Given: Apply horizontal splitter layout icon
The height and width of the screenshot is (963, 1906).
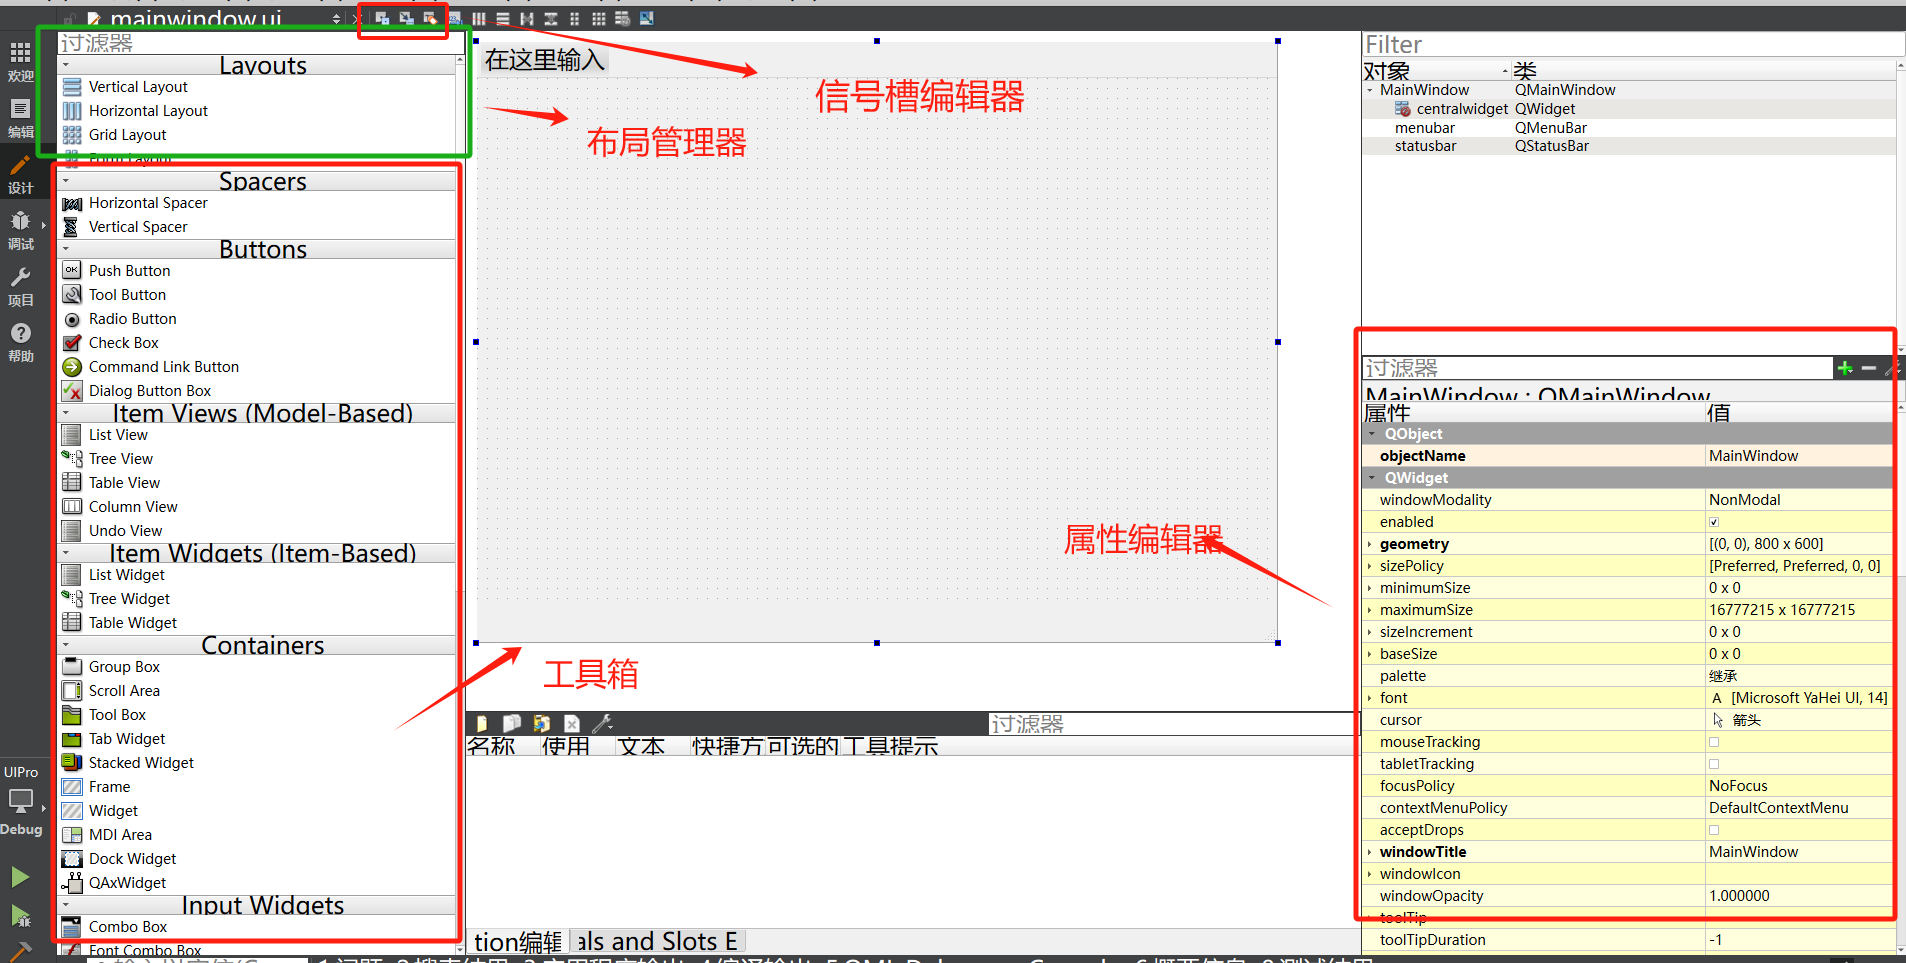Looking at the screenshot, I should [x=527, y=18].
